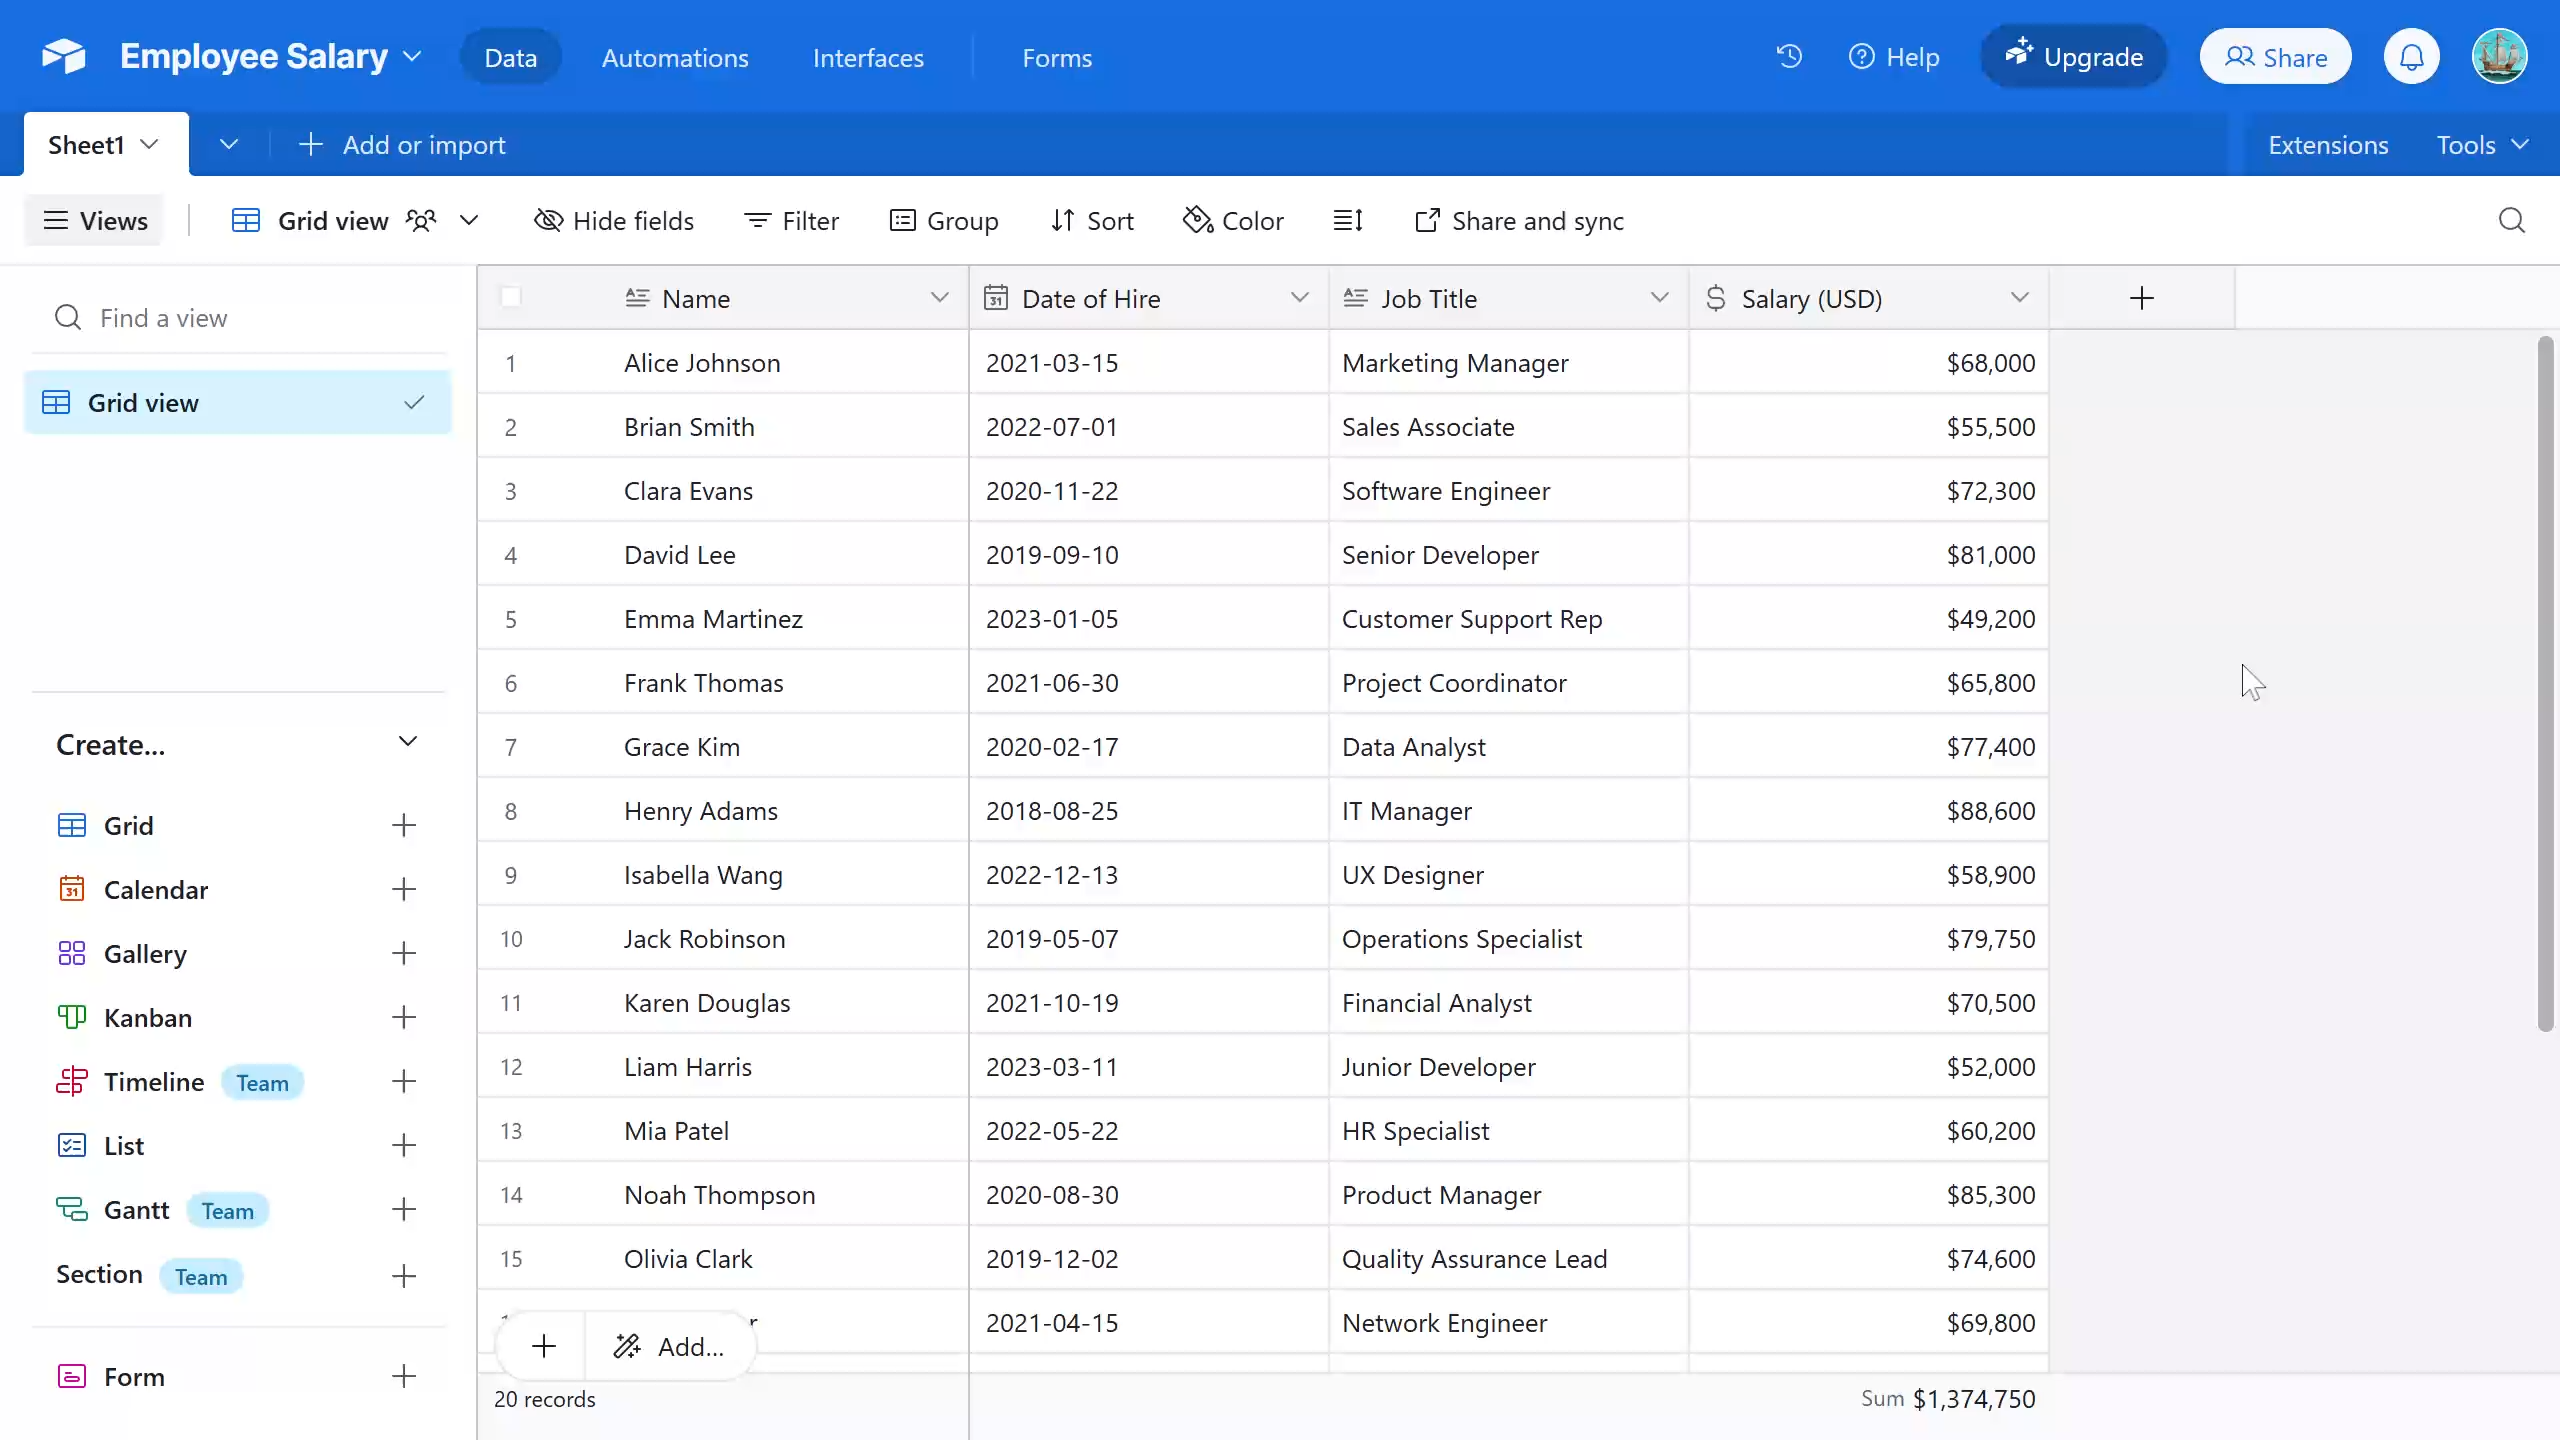Image resolution: width=2560 pixels, height=1440 pixels.
Task: Toggle the select all records checkbox
Action: point(510,297)
